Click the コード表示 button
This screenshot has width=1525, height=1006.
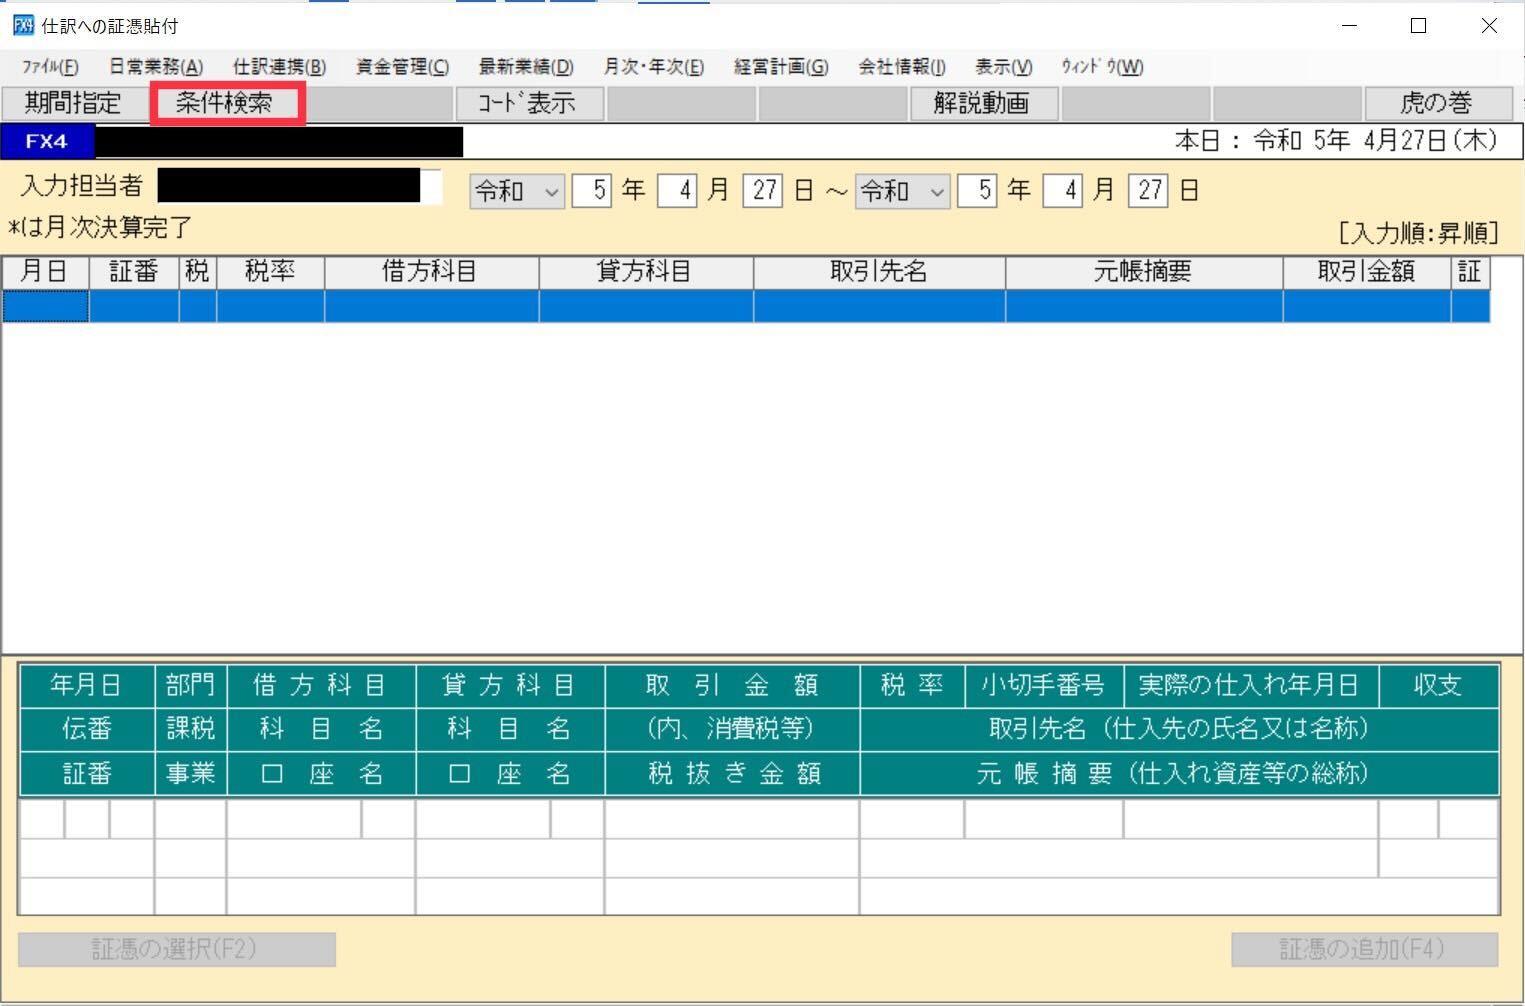click(x=529, y=103)
